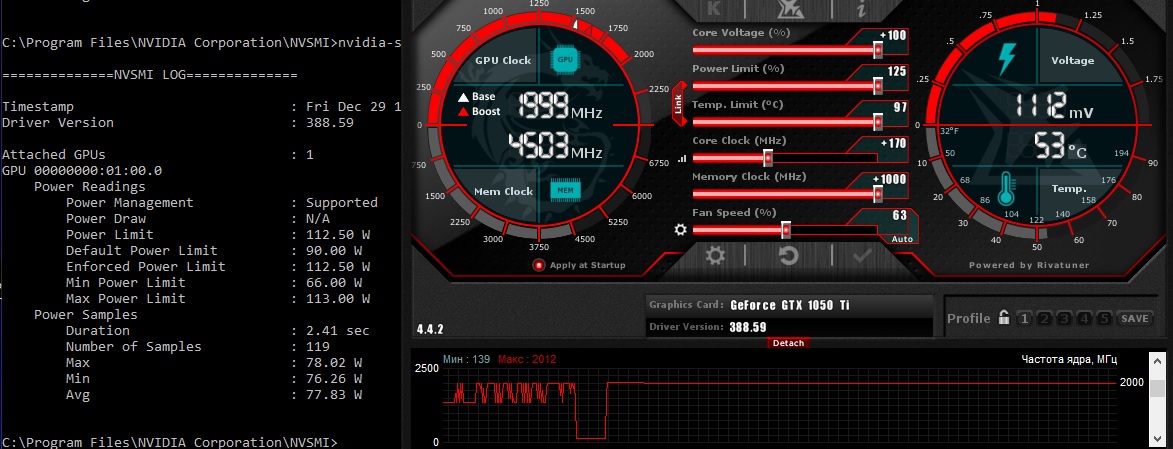Adjust the Power Limit slider handle
Viewport: 1173px width, 449px height.
pyautogui.click(x=878, y=86)
